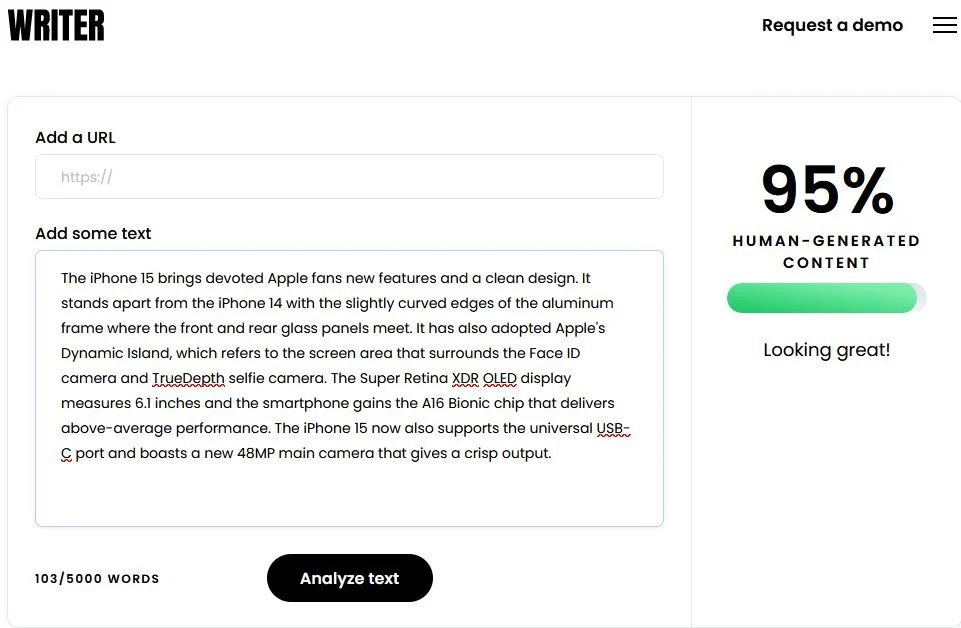Click the Looking great! message

click(x=826, y=350)
